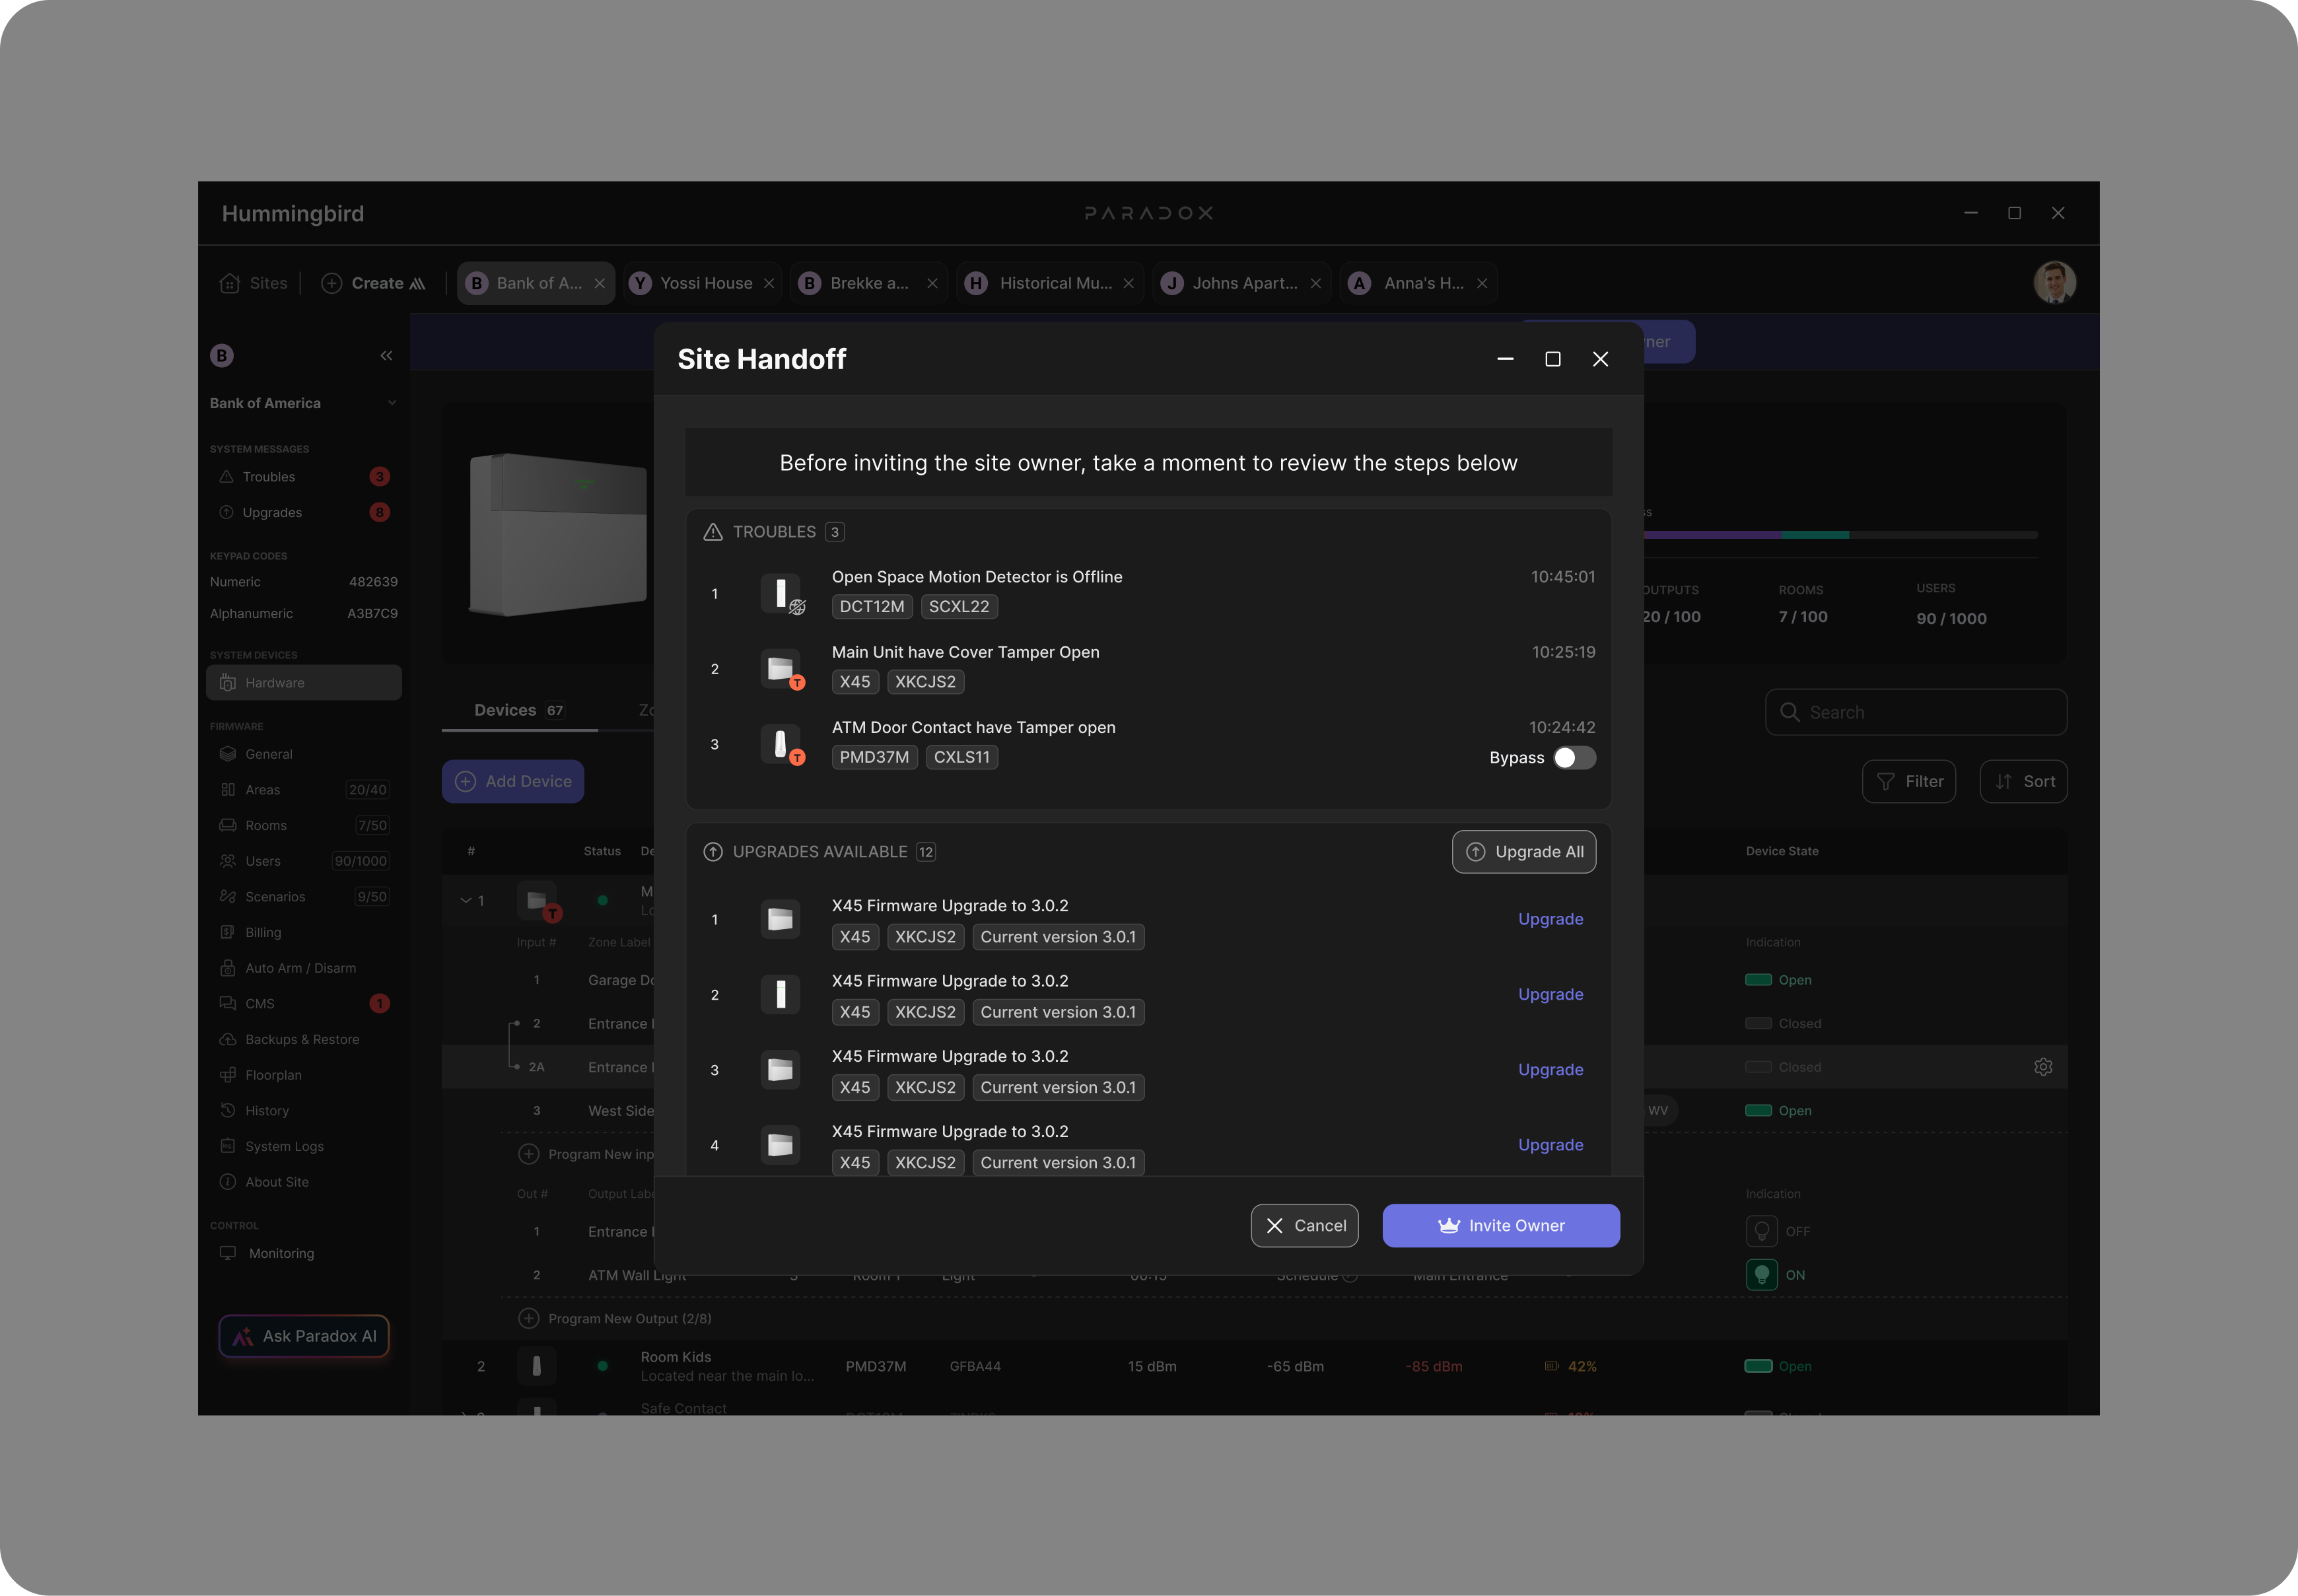The width and height of the screenshot is (2298, 1596).
Task: Click the ATM Door Contact tamper device icon
Action: pos(781,745)
